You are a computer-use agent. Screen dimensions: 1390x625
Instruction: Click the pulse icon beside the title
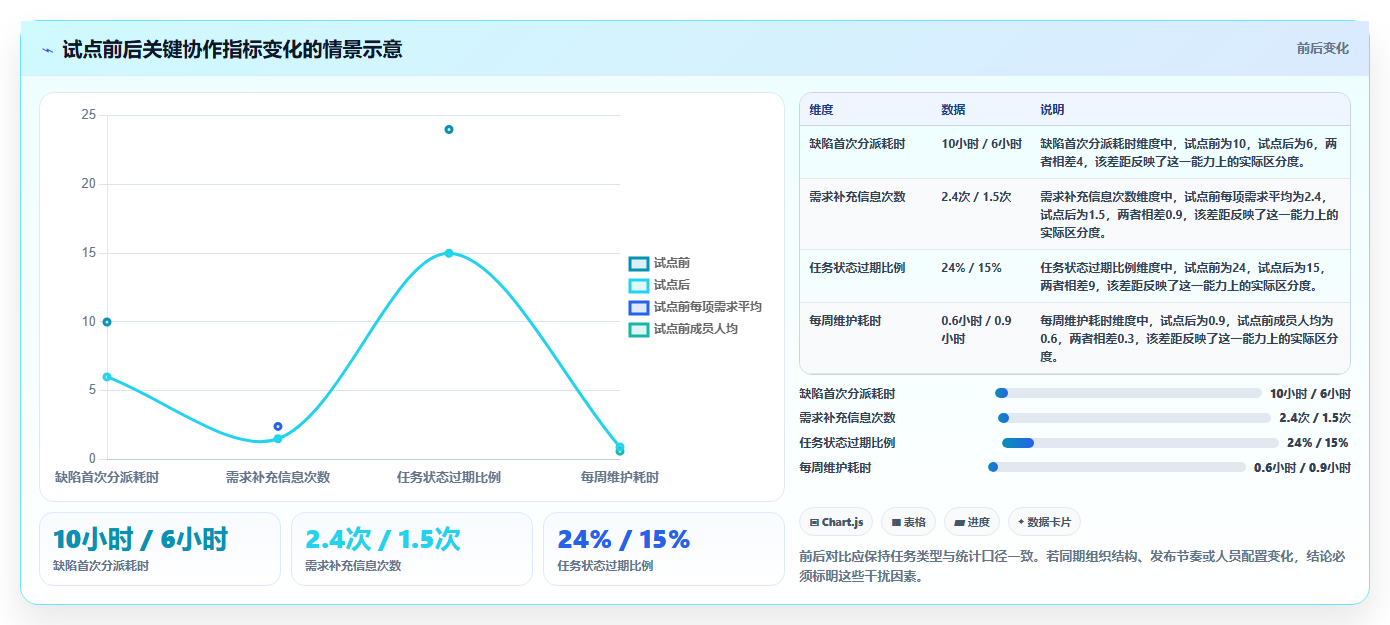coord(47,49)
